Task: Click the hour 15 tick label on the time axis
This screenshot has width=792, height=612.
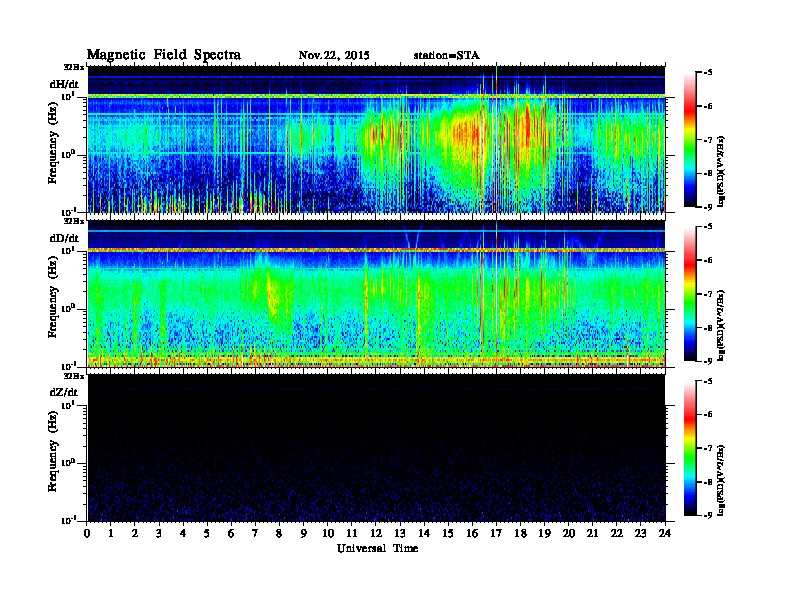Action: 448,533
